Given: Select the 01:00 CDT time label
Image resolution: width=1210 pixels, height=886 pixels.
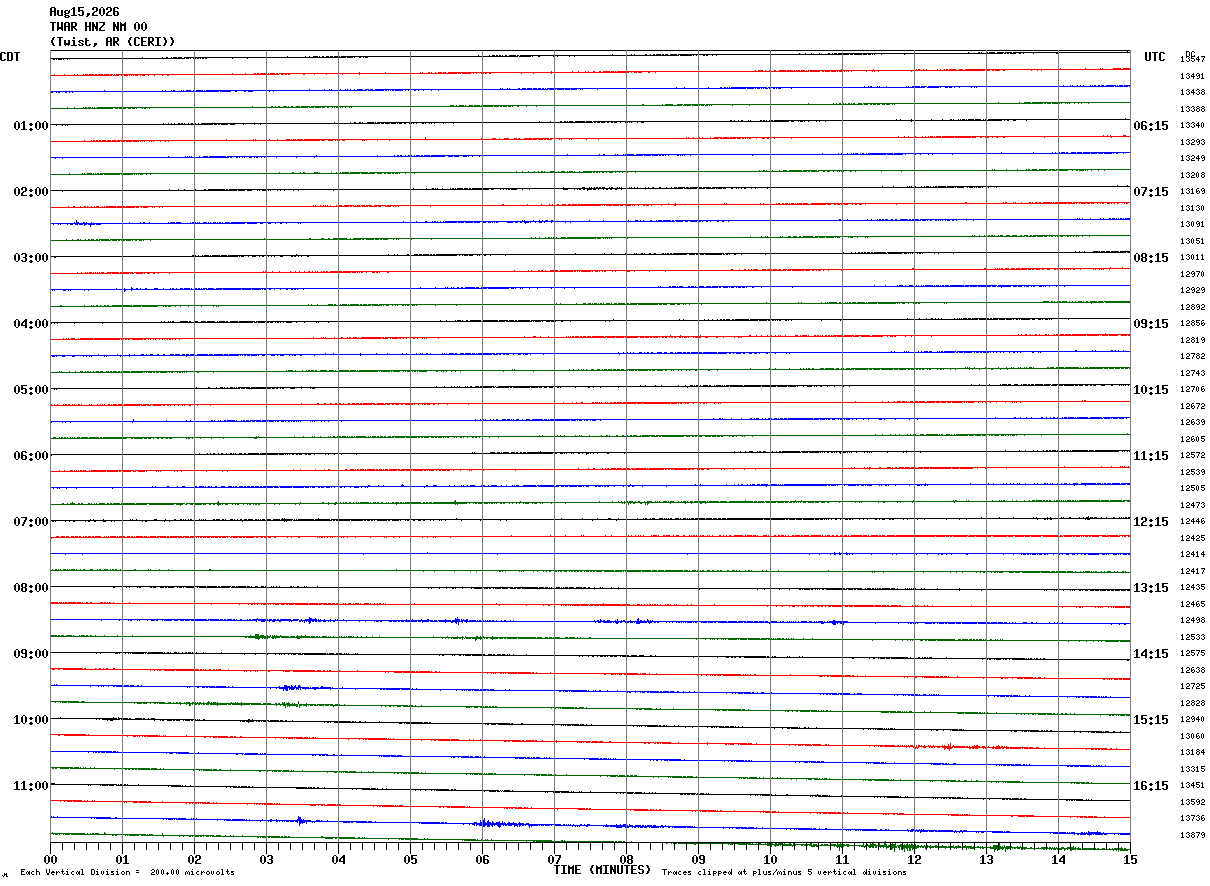Looking at the screenshot, I should pos(30,126).
